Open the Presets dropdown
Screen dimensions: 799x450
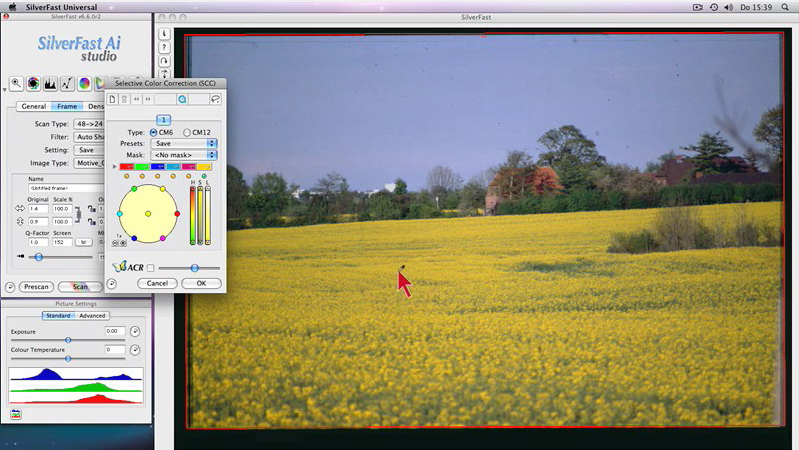pyautogui.click(x=182, y=143)
